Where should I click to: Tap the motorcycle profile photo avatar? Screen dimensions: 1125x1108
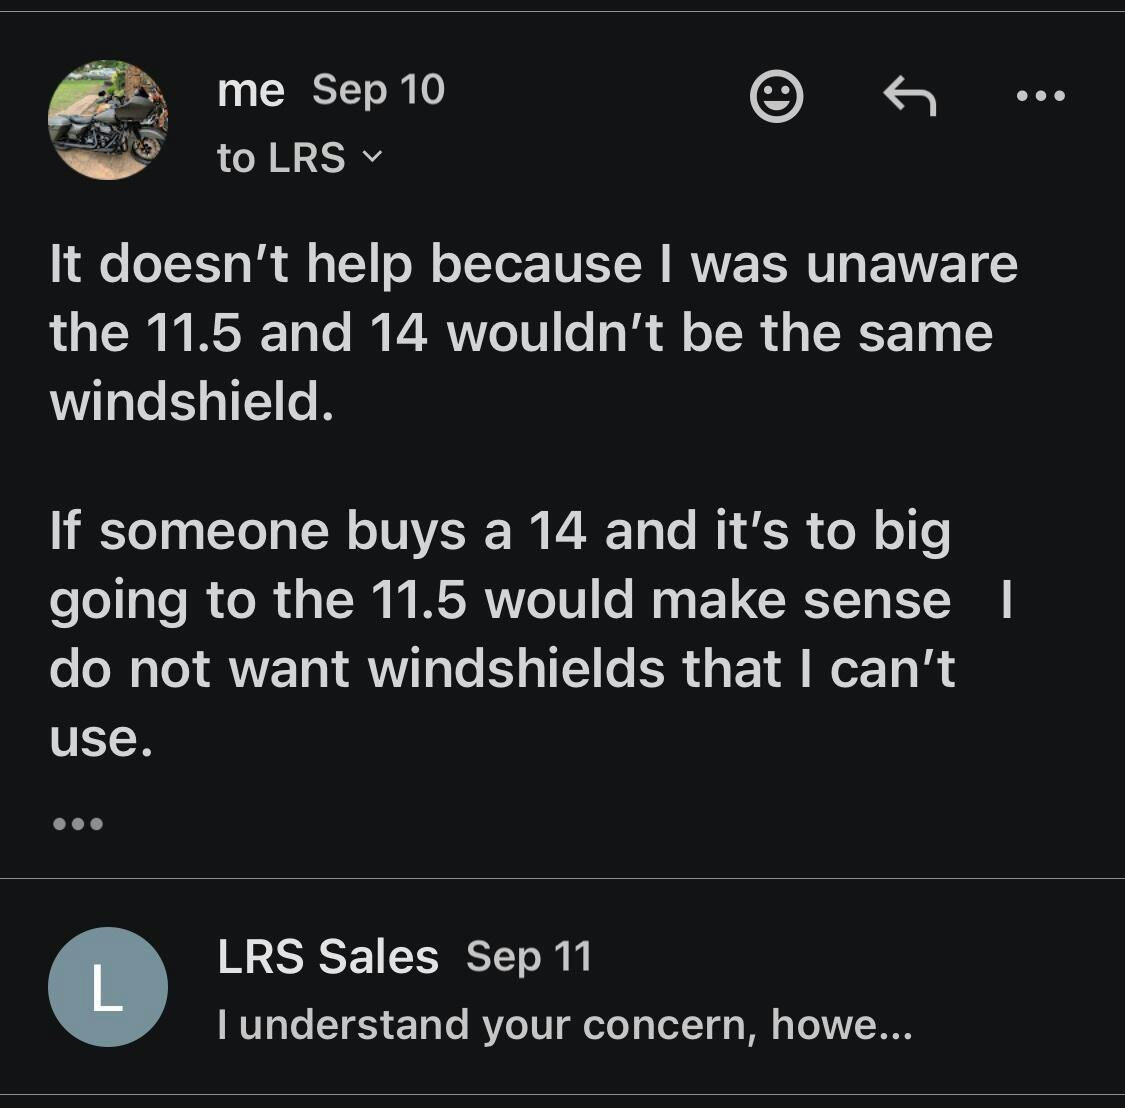108,120
